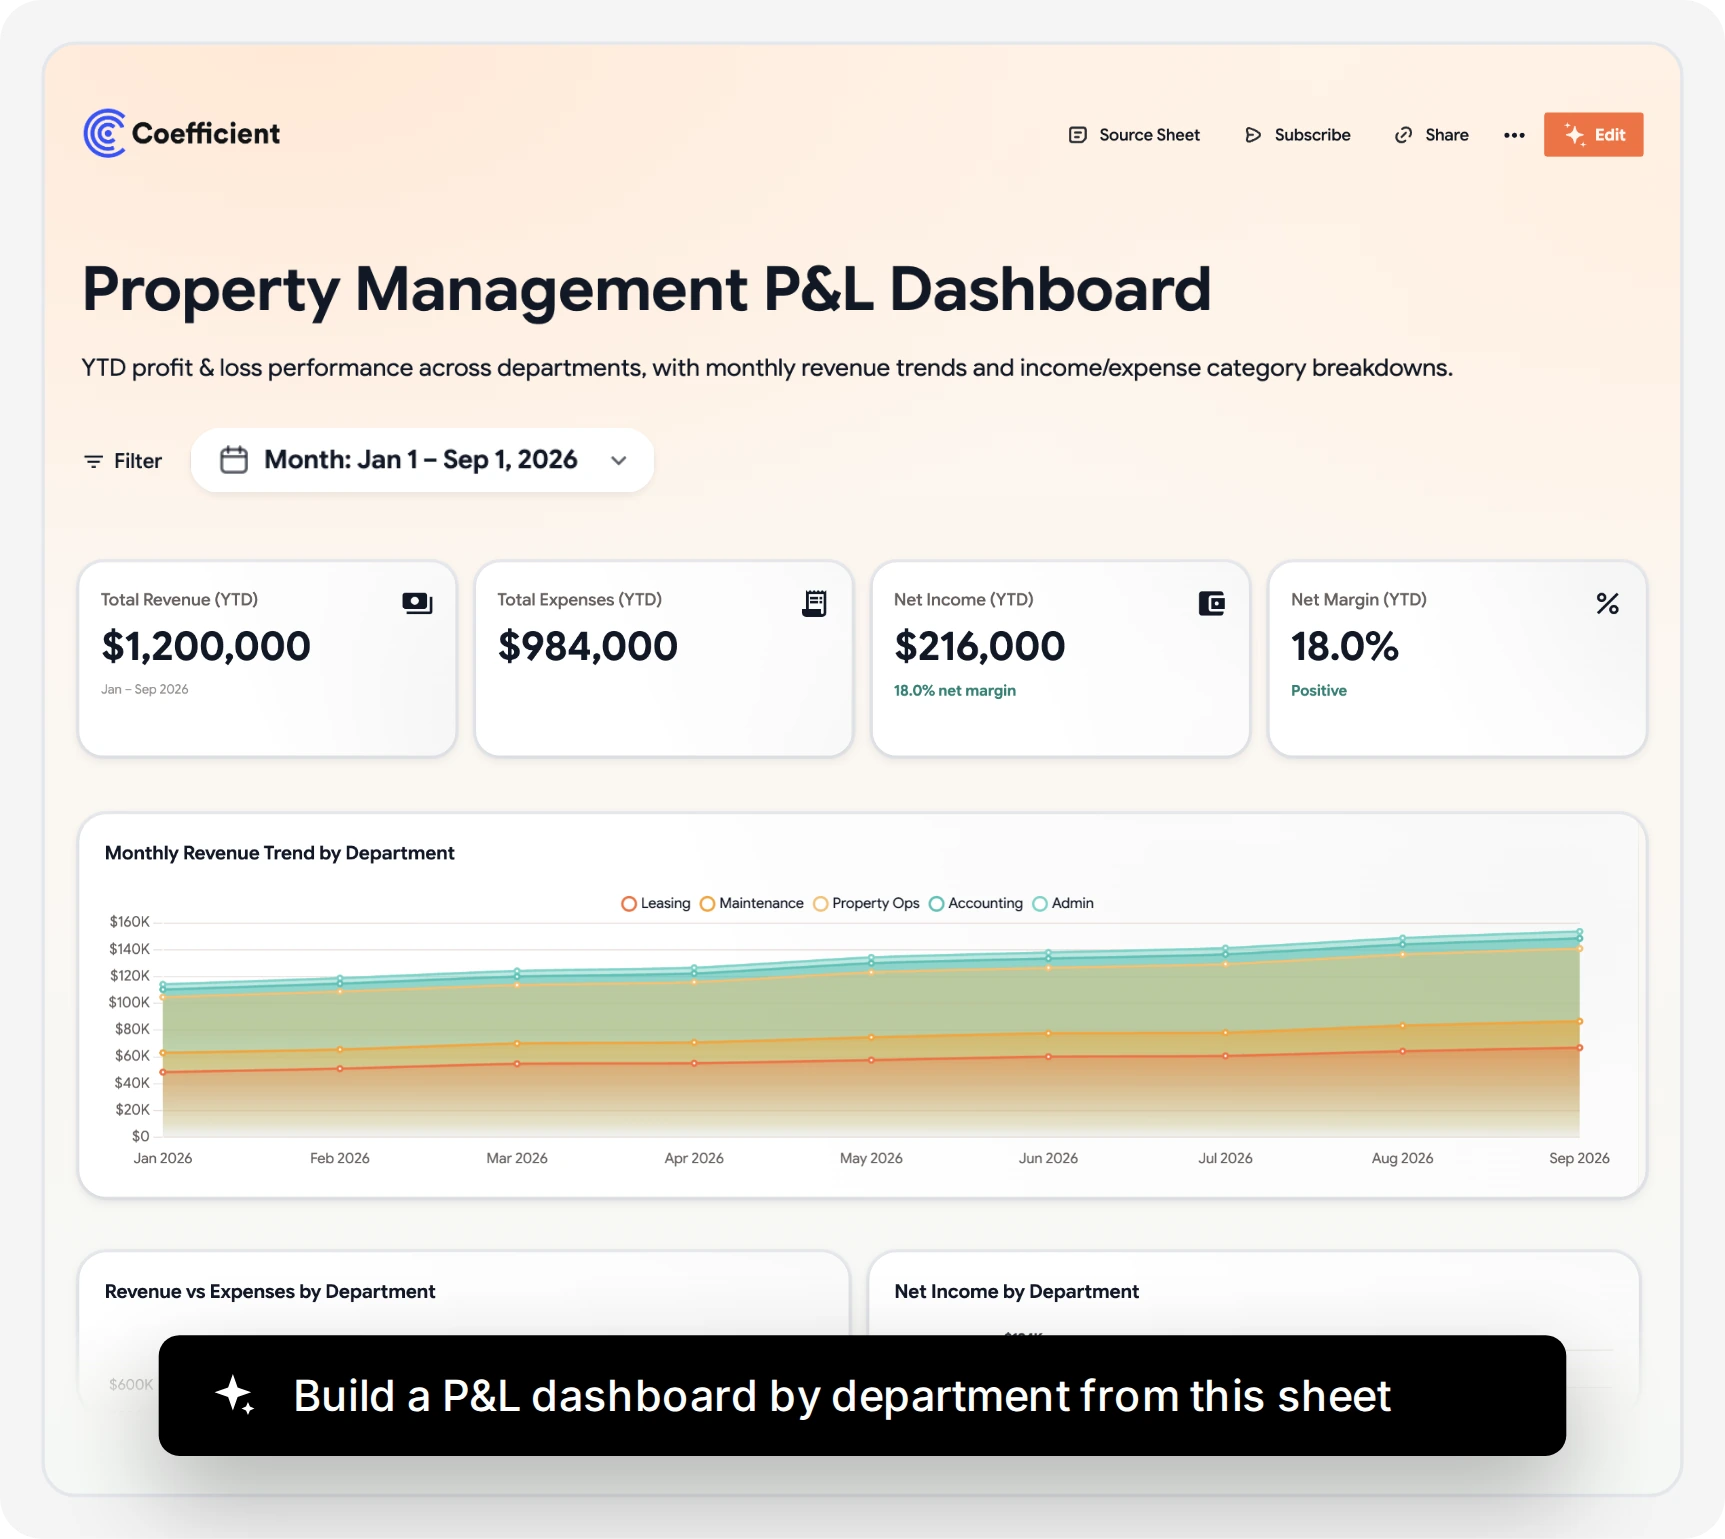Click the chevron arrow of Month selector
The height and width of the screenshot is (1539, 1725).
[619, 460]
